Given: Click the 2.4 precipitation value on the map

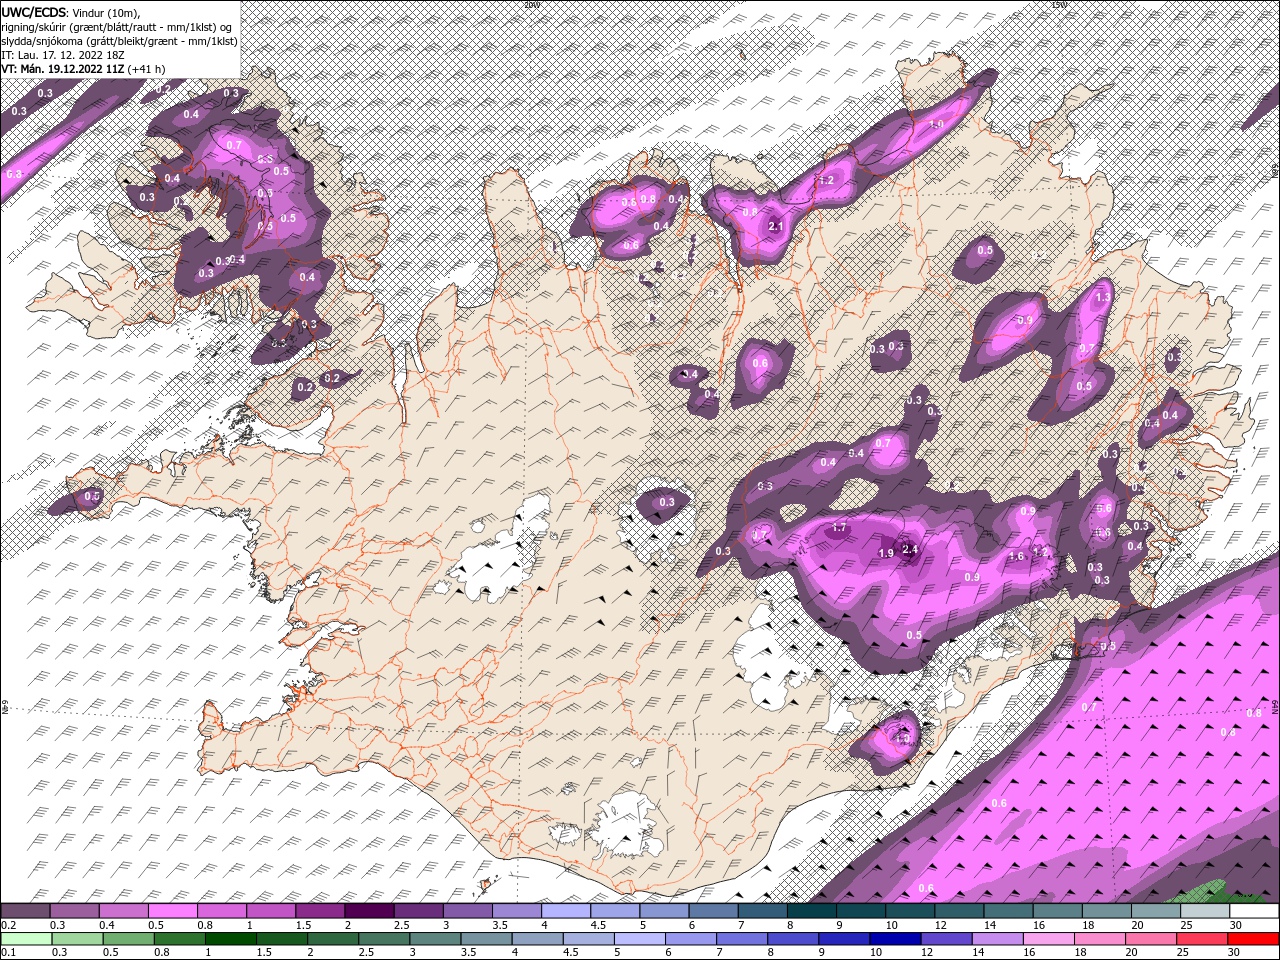Looking at the screenshot, I should point(909,549).
